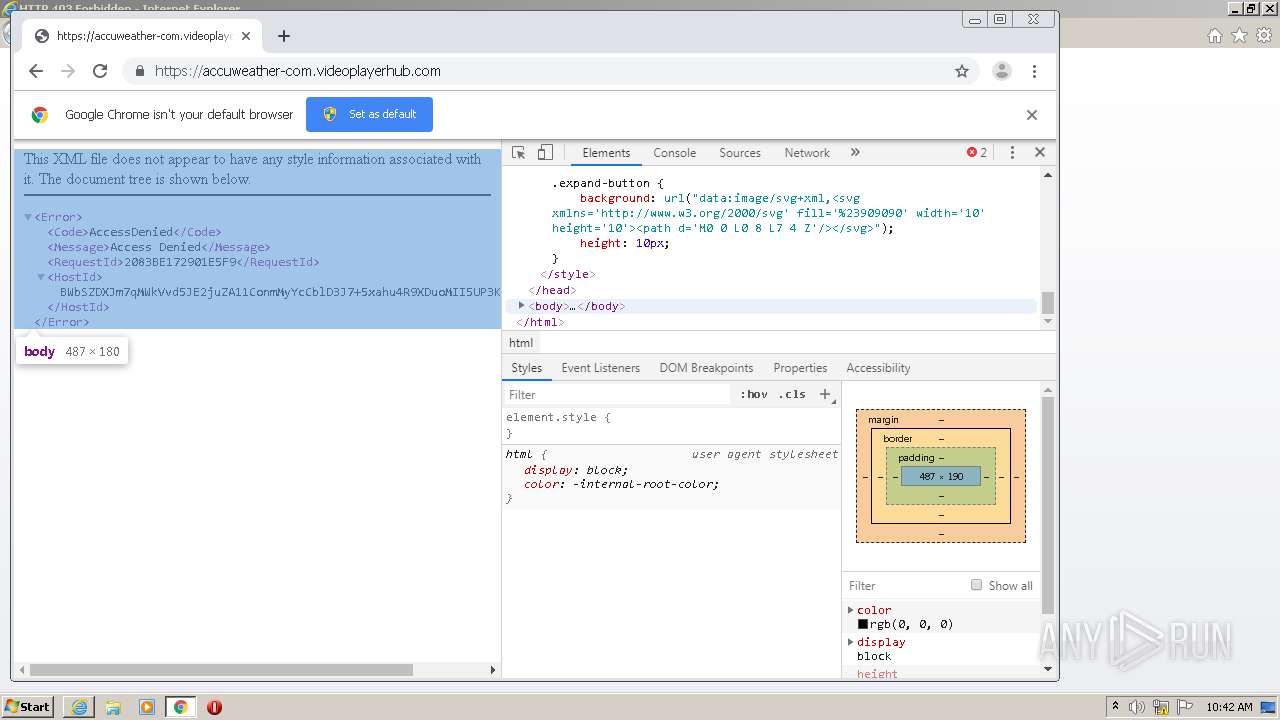This screenshot has width=1280, height=720.
Task: Add new style rule with plus icon
Action: coord(825,395)
